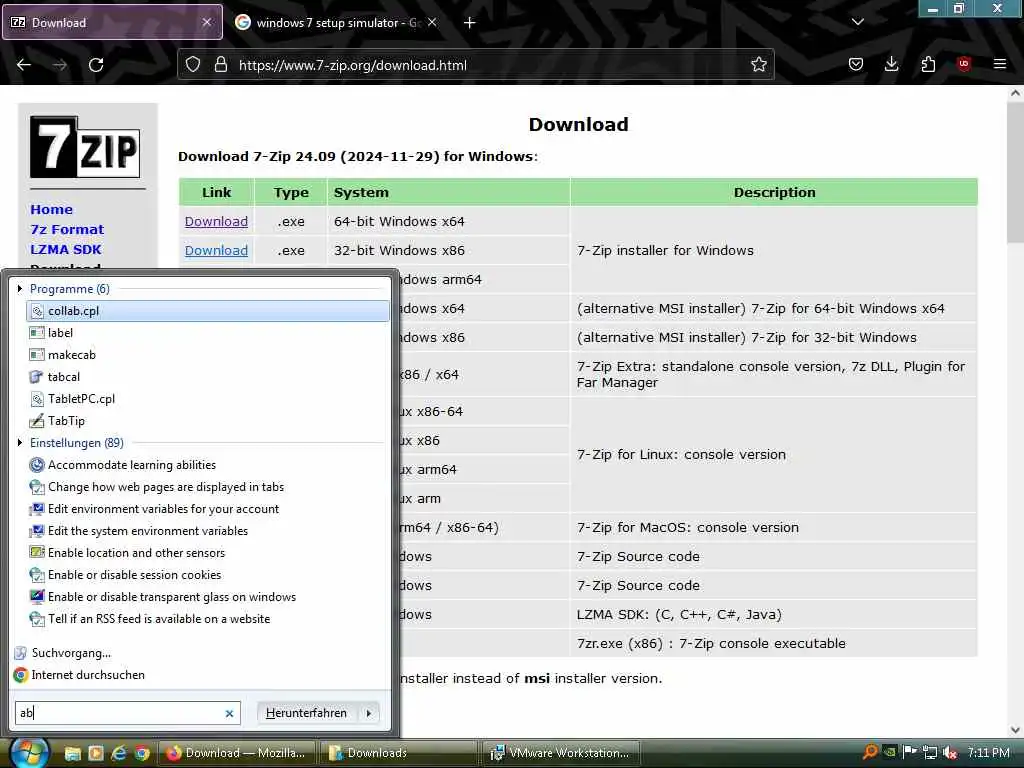Open Windows Explorer from quick launch
Image resolution: width=1024 pixels, height=768 pixels.
tap(72, 754)
